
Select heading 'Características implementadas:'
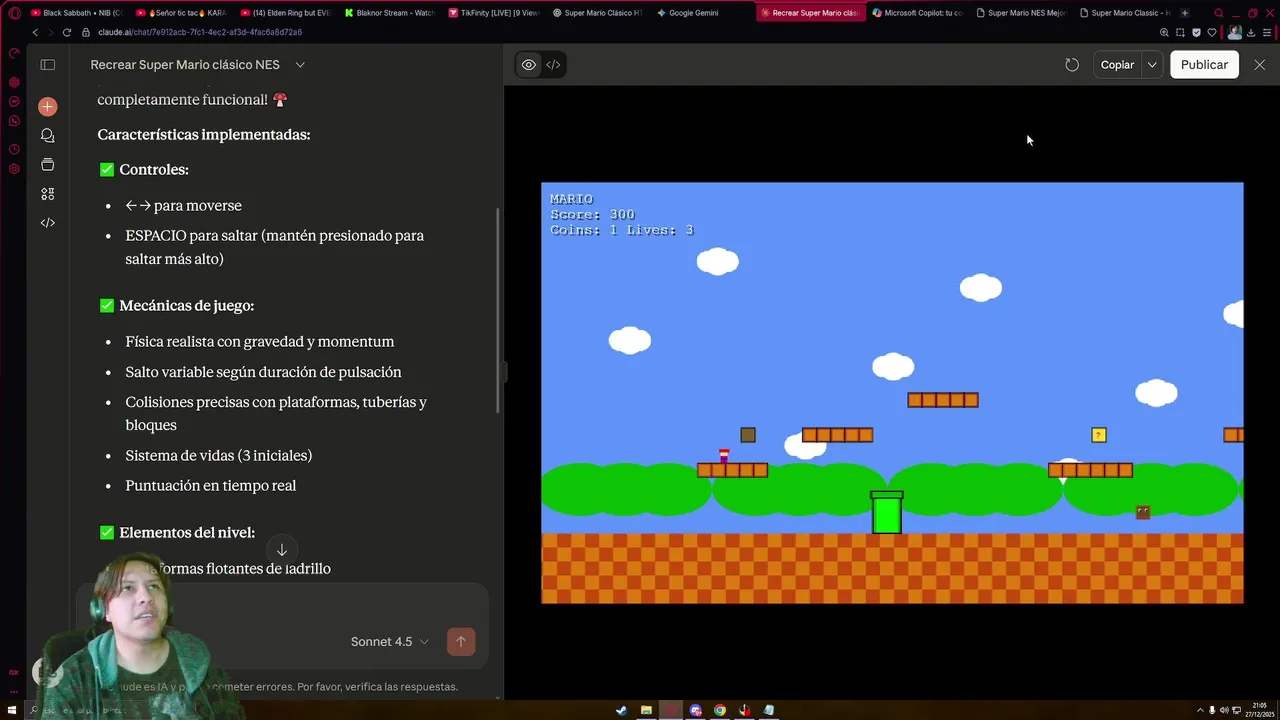[204, 134]
